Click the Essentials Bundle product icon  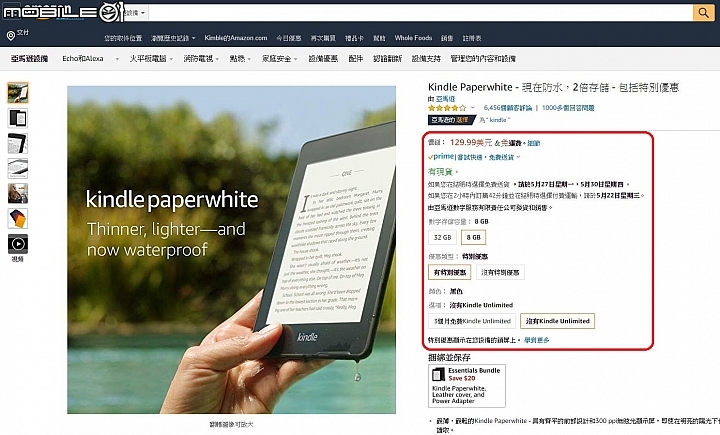[x=439, y=374]
